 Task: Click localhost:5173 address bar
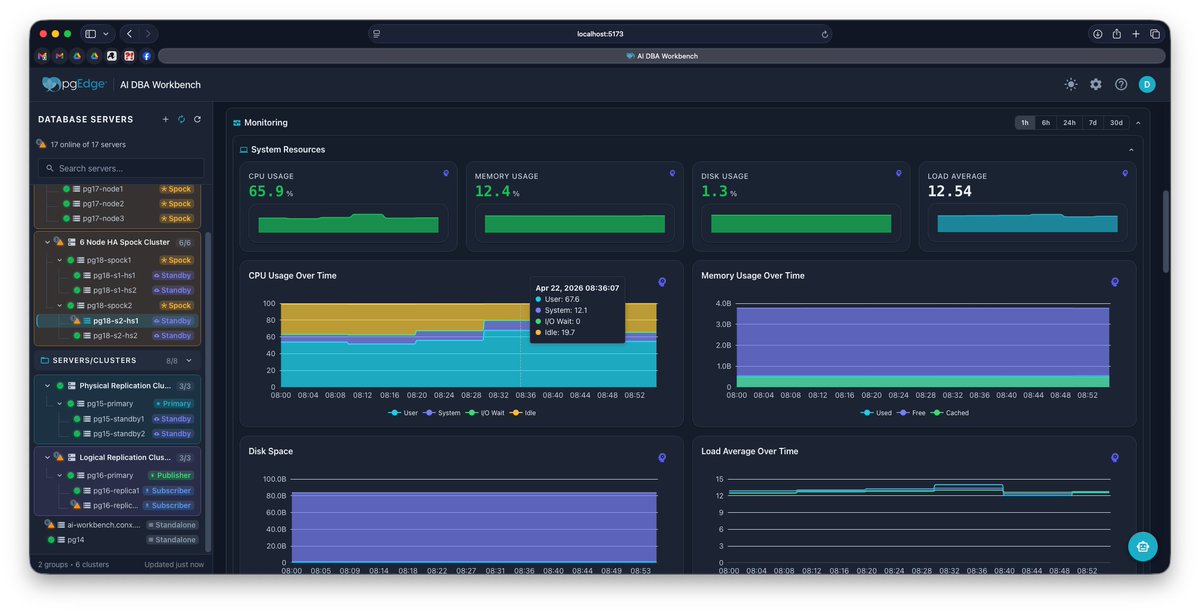[x=600, y=34]
